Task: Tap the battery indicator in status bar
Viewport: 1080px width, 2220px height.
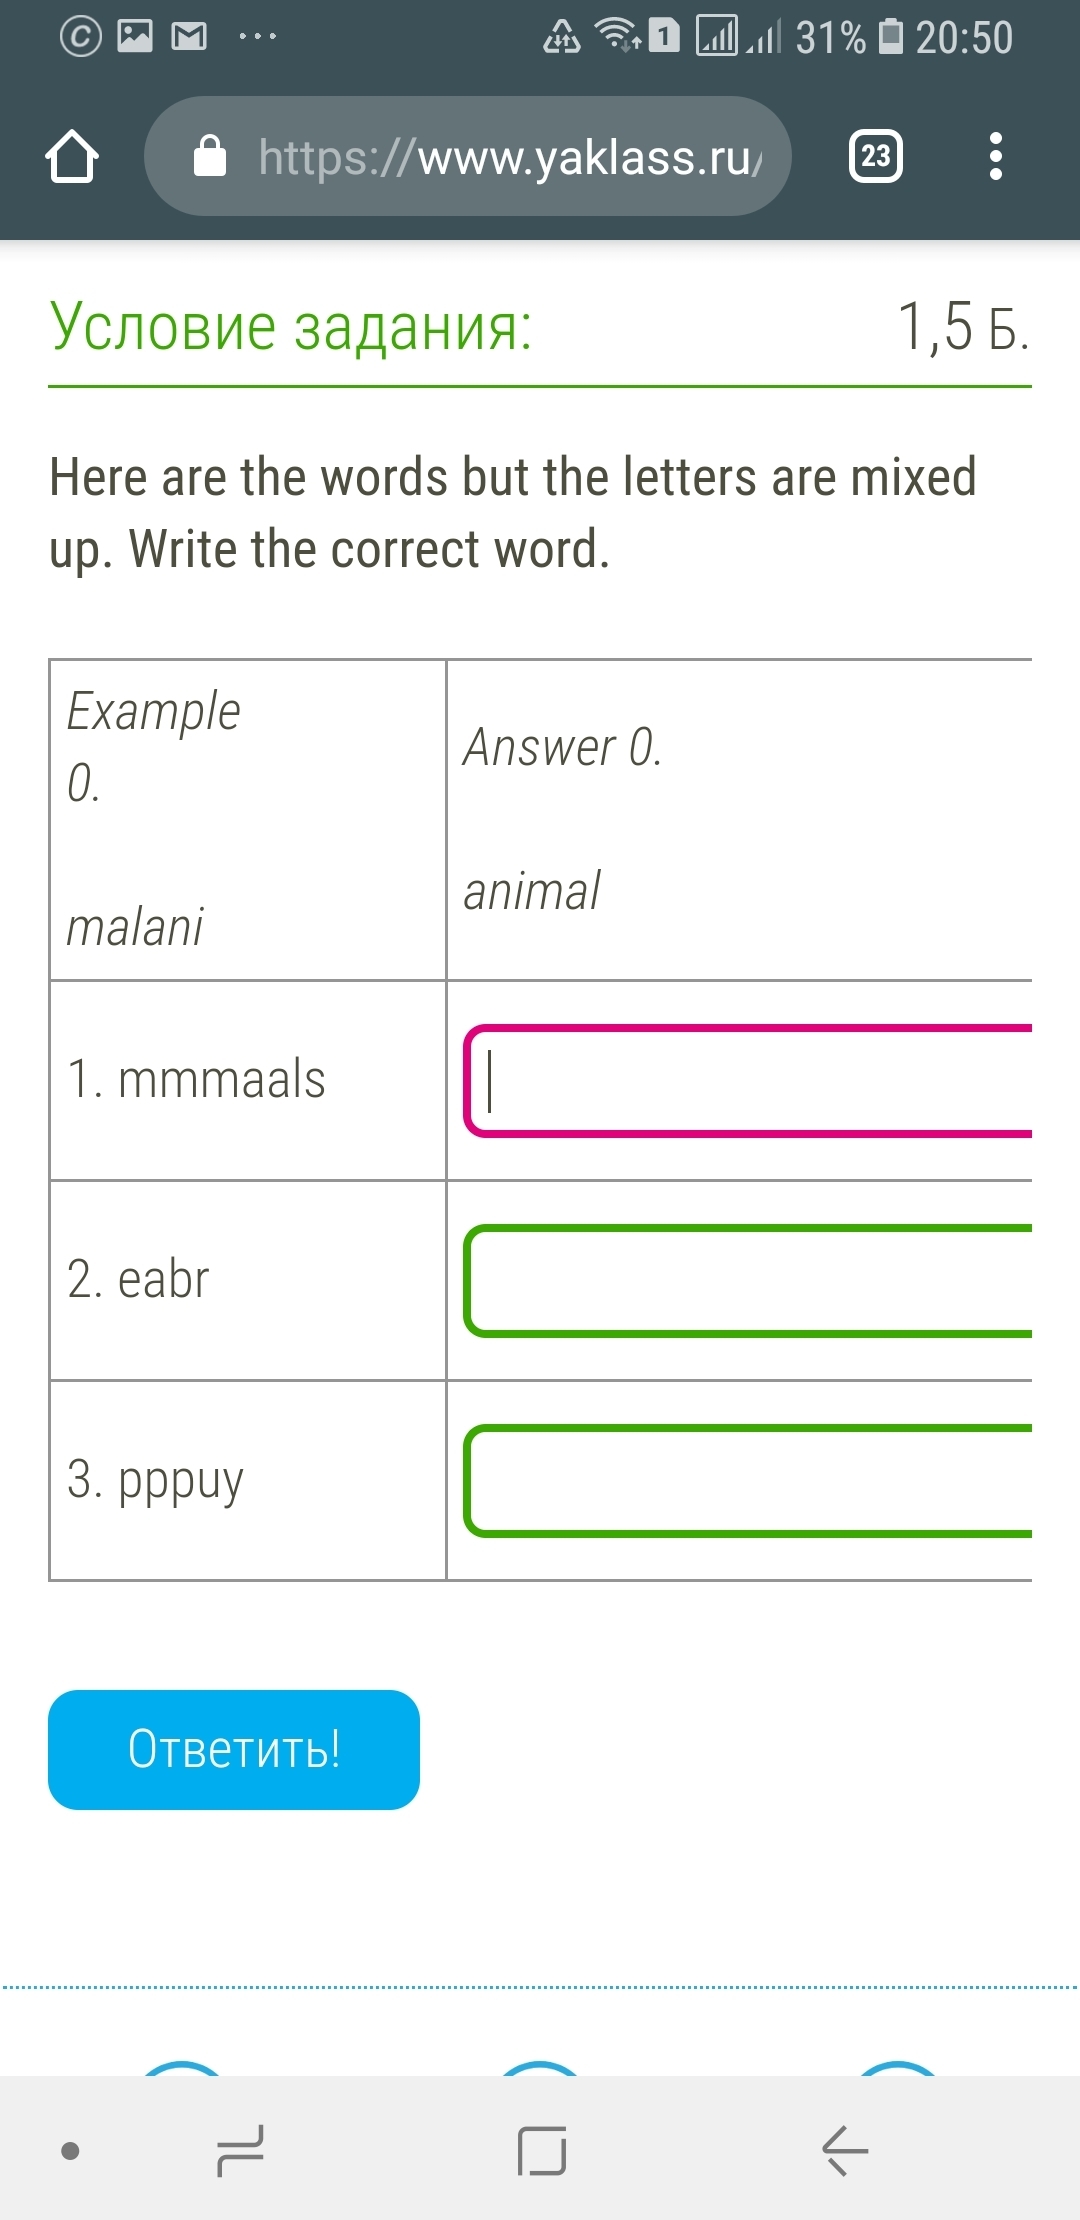Action: click(890, 37)
